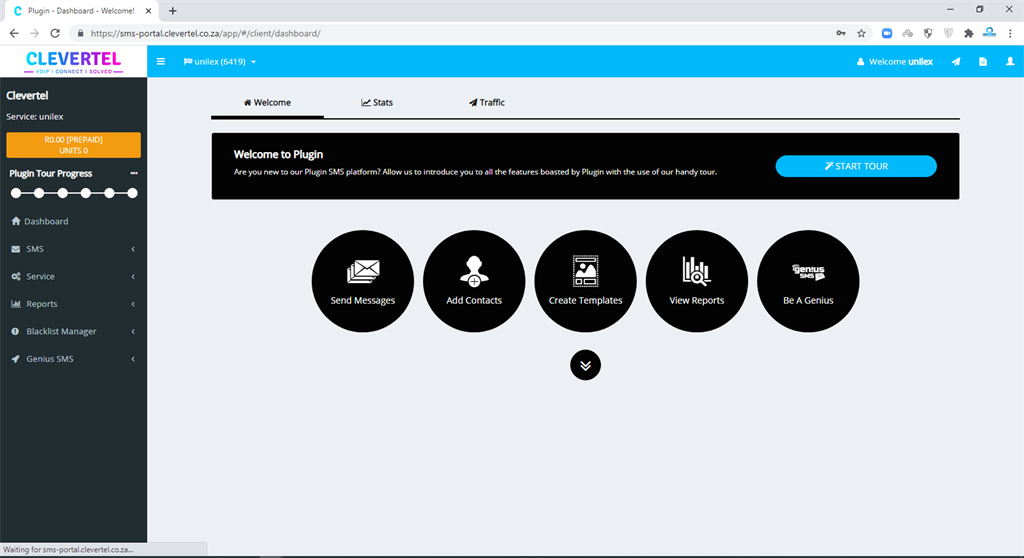1024x558 pixels.
Task: Open the browser extensions puzzle icon
Action: pos(968,33)
